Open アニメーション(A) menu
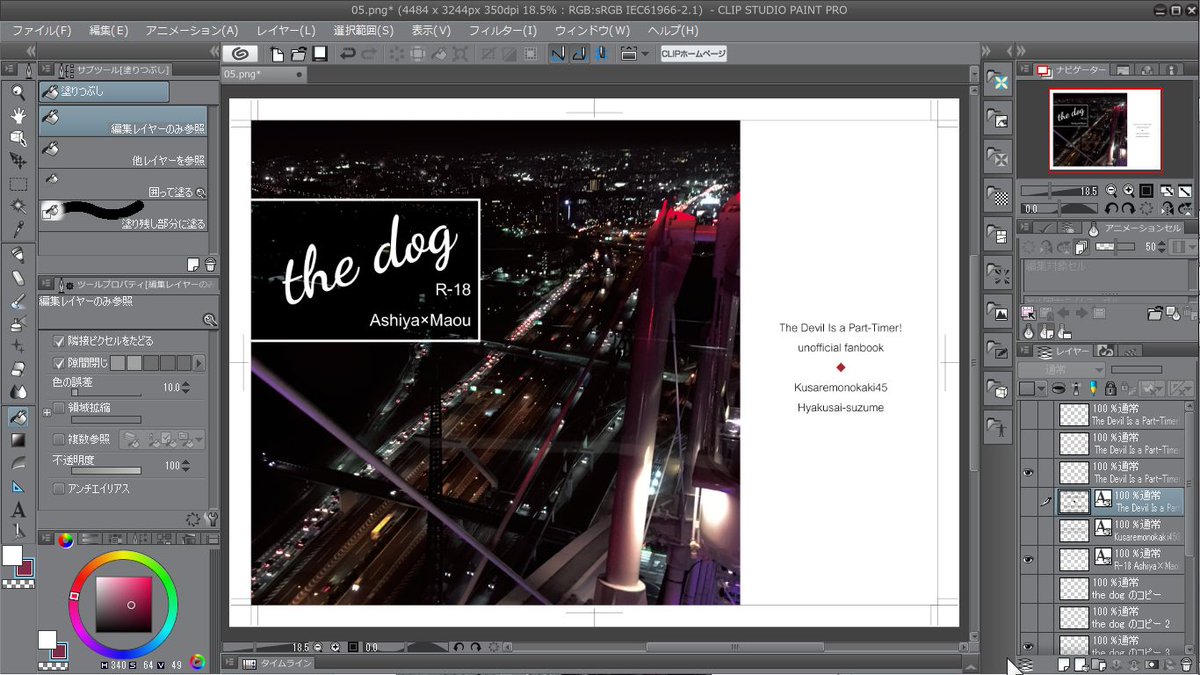The image size is (1200, 675). [x=192, y=31]
